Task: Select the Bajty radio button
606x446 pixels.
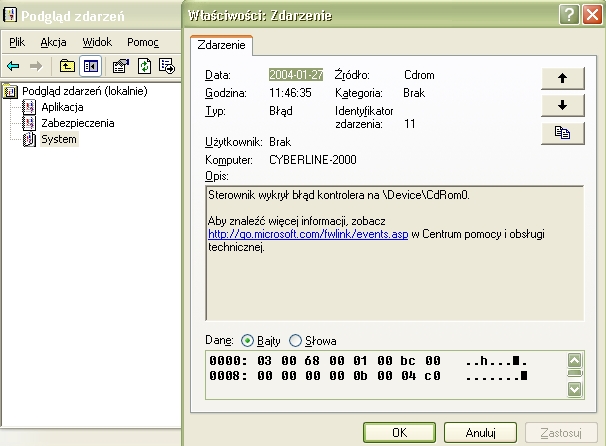Action: click(247, 341)
